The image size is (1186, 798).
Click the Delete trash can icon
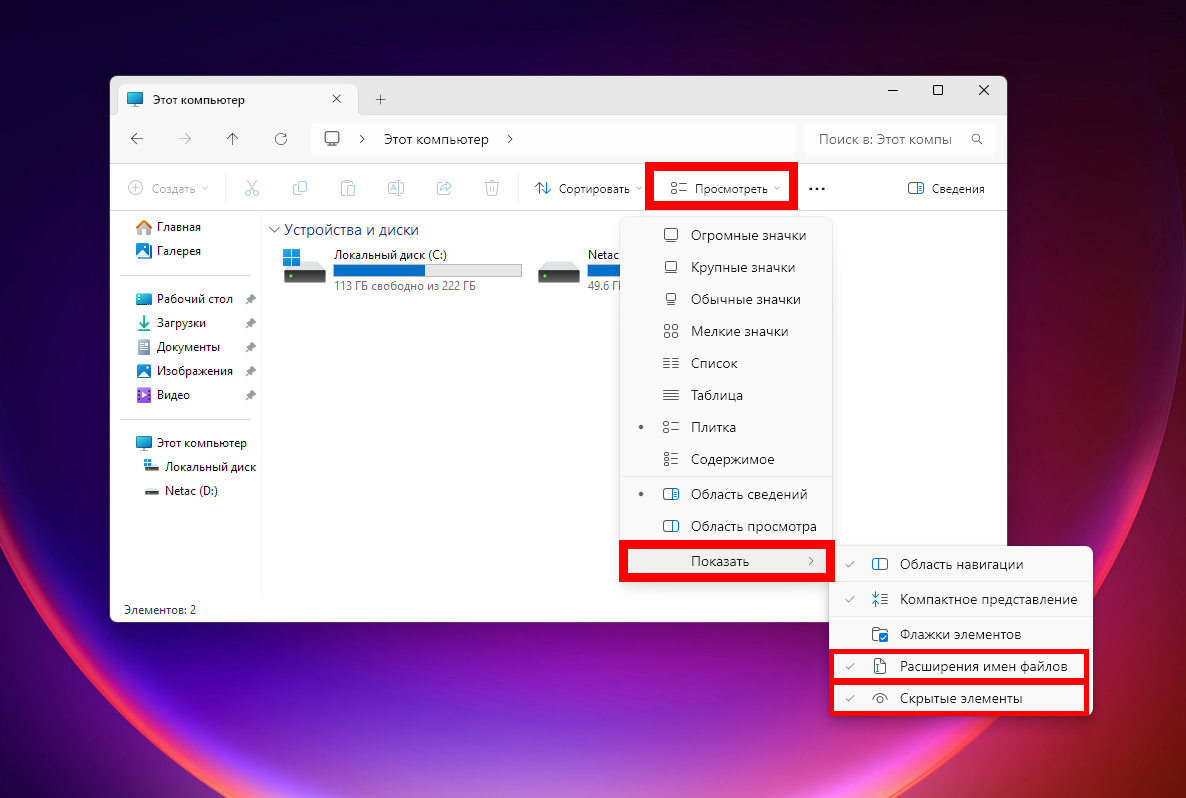pyautogui.click(x=491, y=188)
